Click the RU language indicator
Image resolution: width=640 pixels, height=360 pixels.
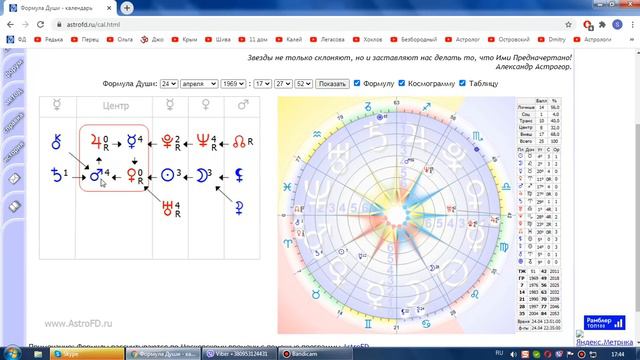499,353
